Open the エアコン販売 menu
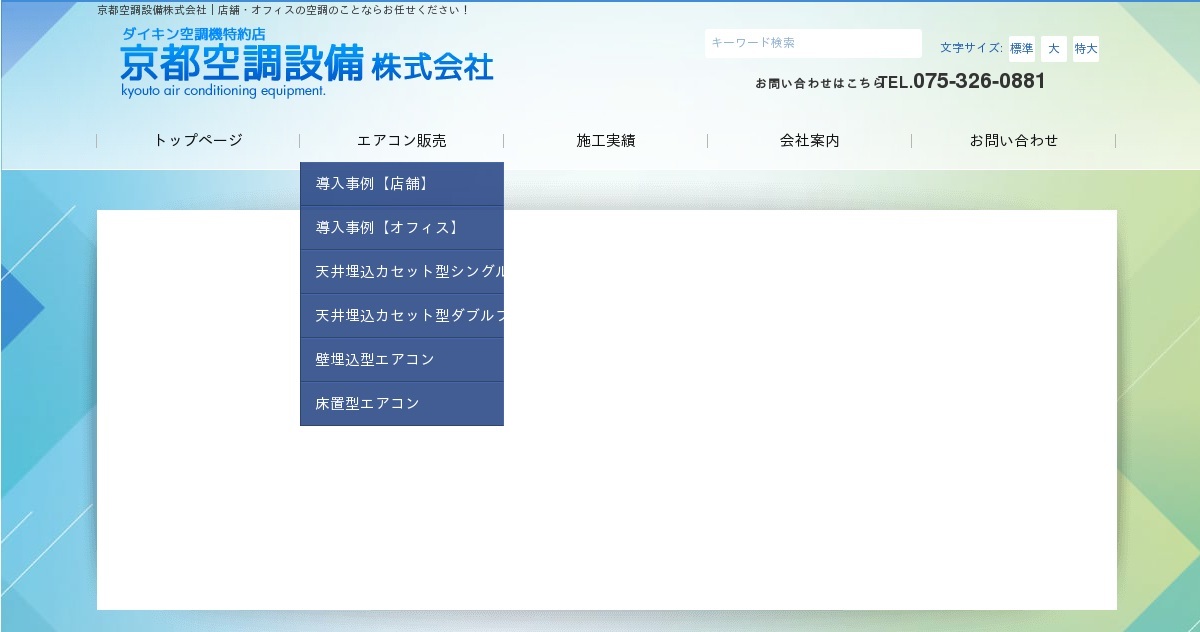This screenshot has height=632, width=1200. [x=402, y=141]
